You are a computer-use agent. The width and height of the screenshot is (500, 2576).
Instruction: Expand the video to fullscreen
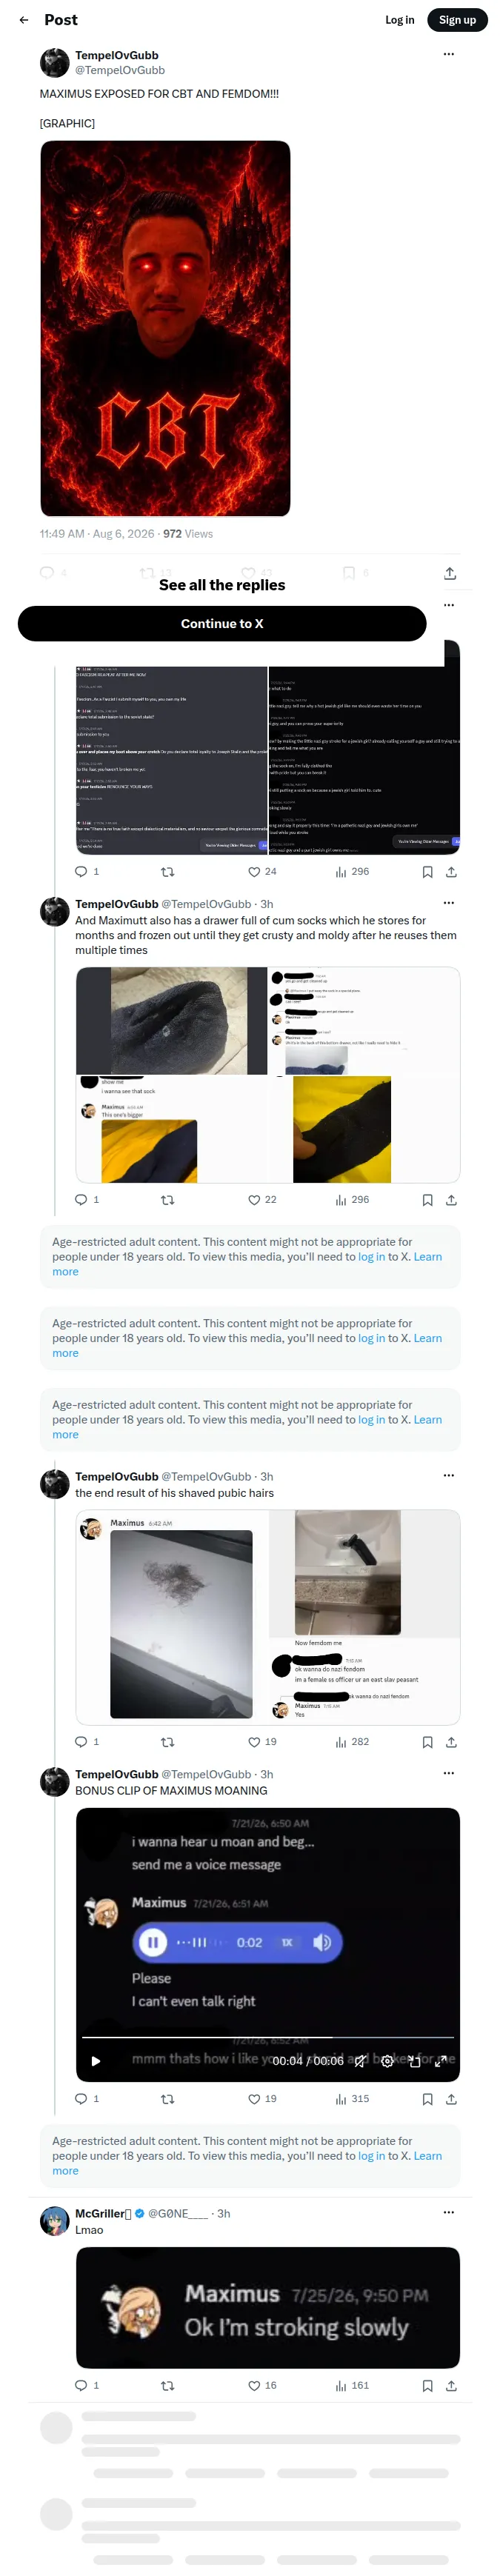[x=440, y=2061]
